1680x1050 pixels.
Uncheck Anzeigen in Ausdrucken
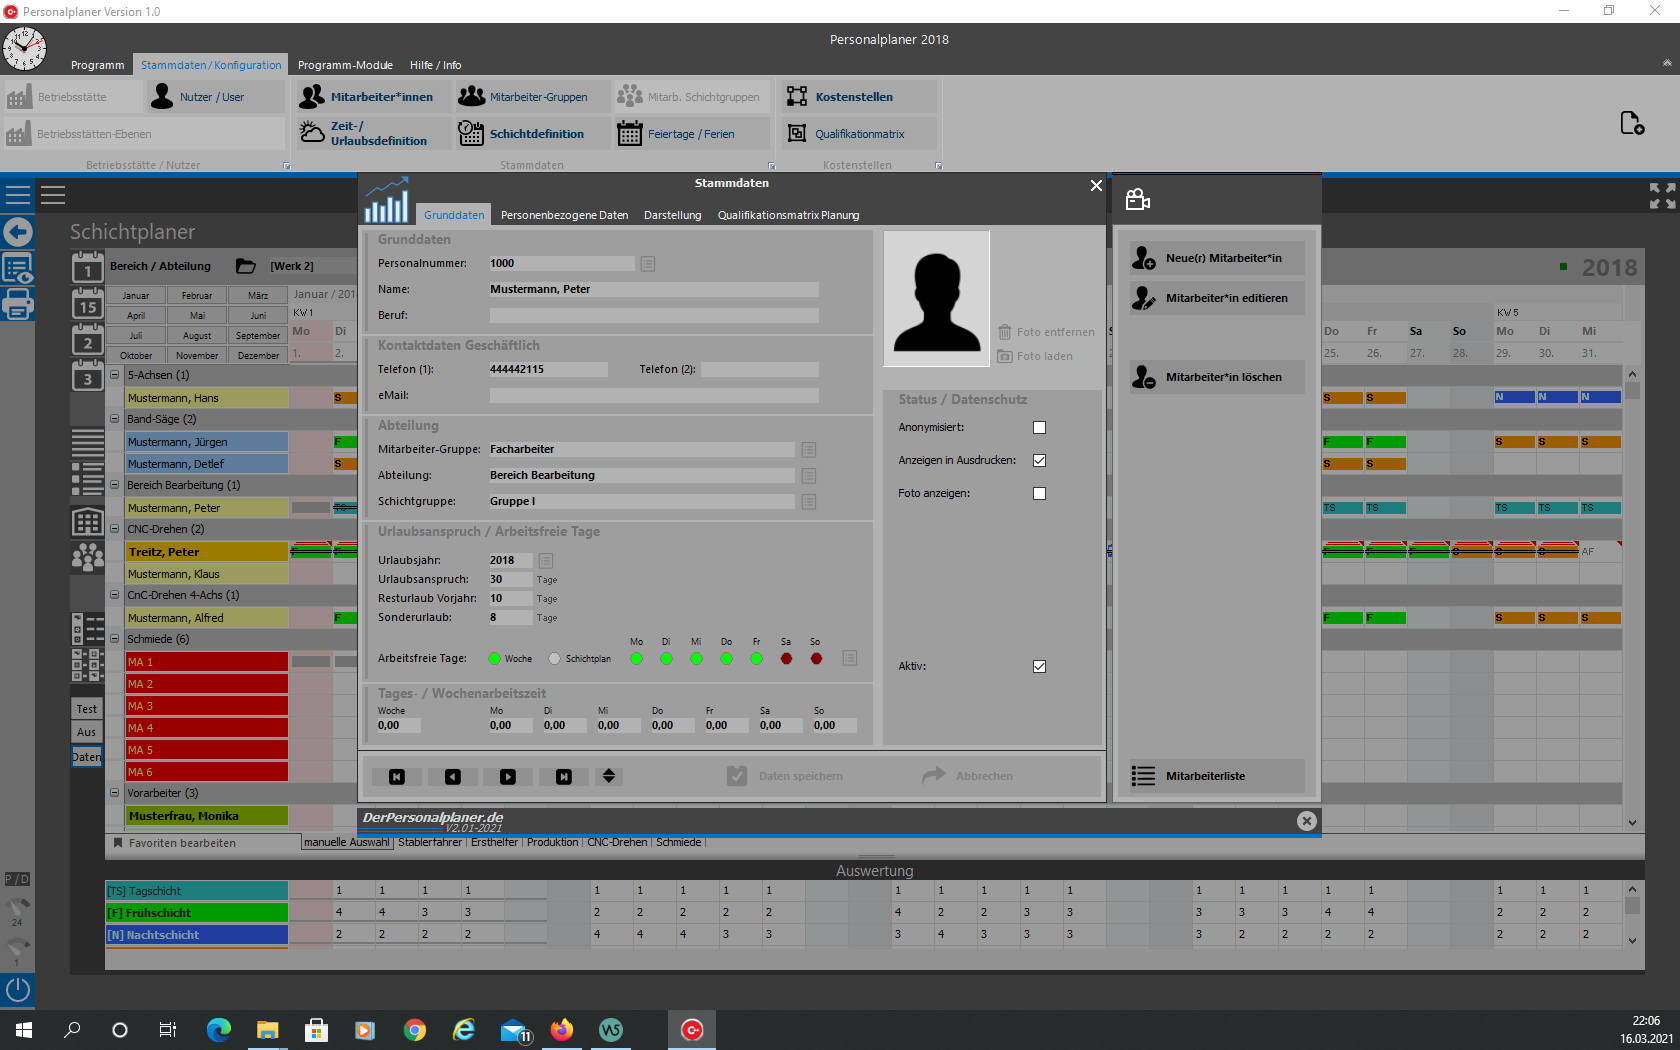[x=1039, y=461]
